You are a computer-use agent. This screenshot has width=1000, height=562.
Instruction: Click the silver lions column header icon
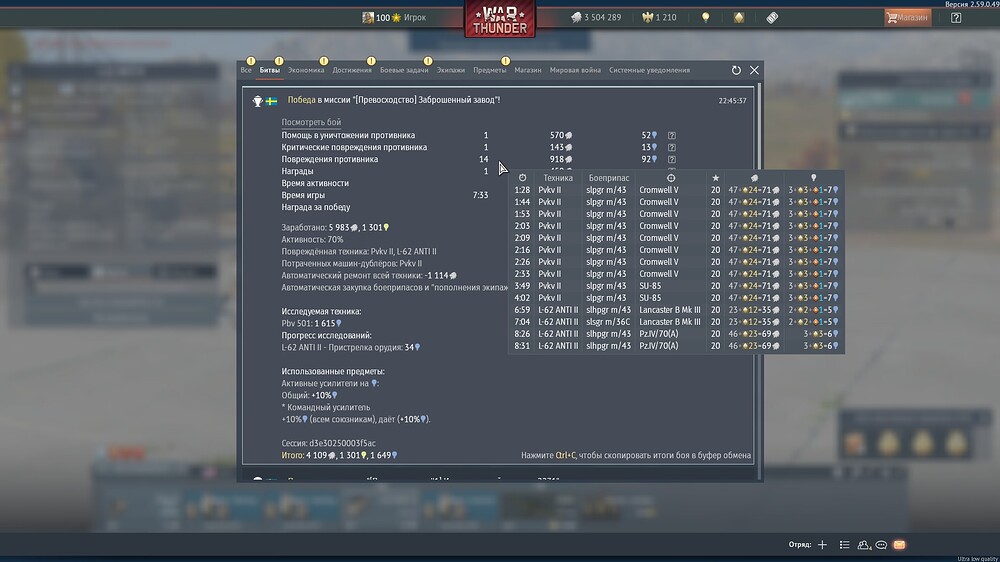754,178
